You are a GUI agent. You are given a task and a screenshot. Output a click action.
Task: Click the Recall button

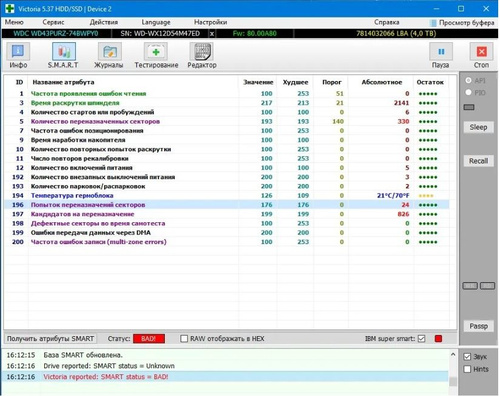(478, 161)
